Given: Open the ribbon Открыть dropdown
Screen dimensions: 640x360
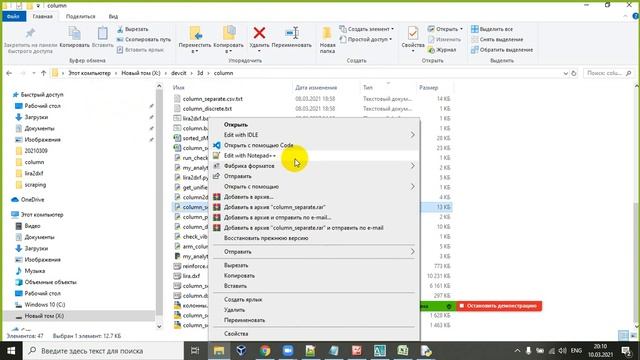Looking at the screenshot, I should coord(445,29).
